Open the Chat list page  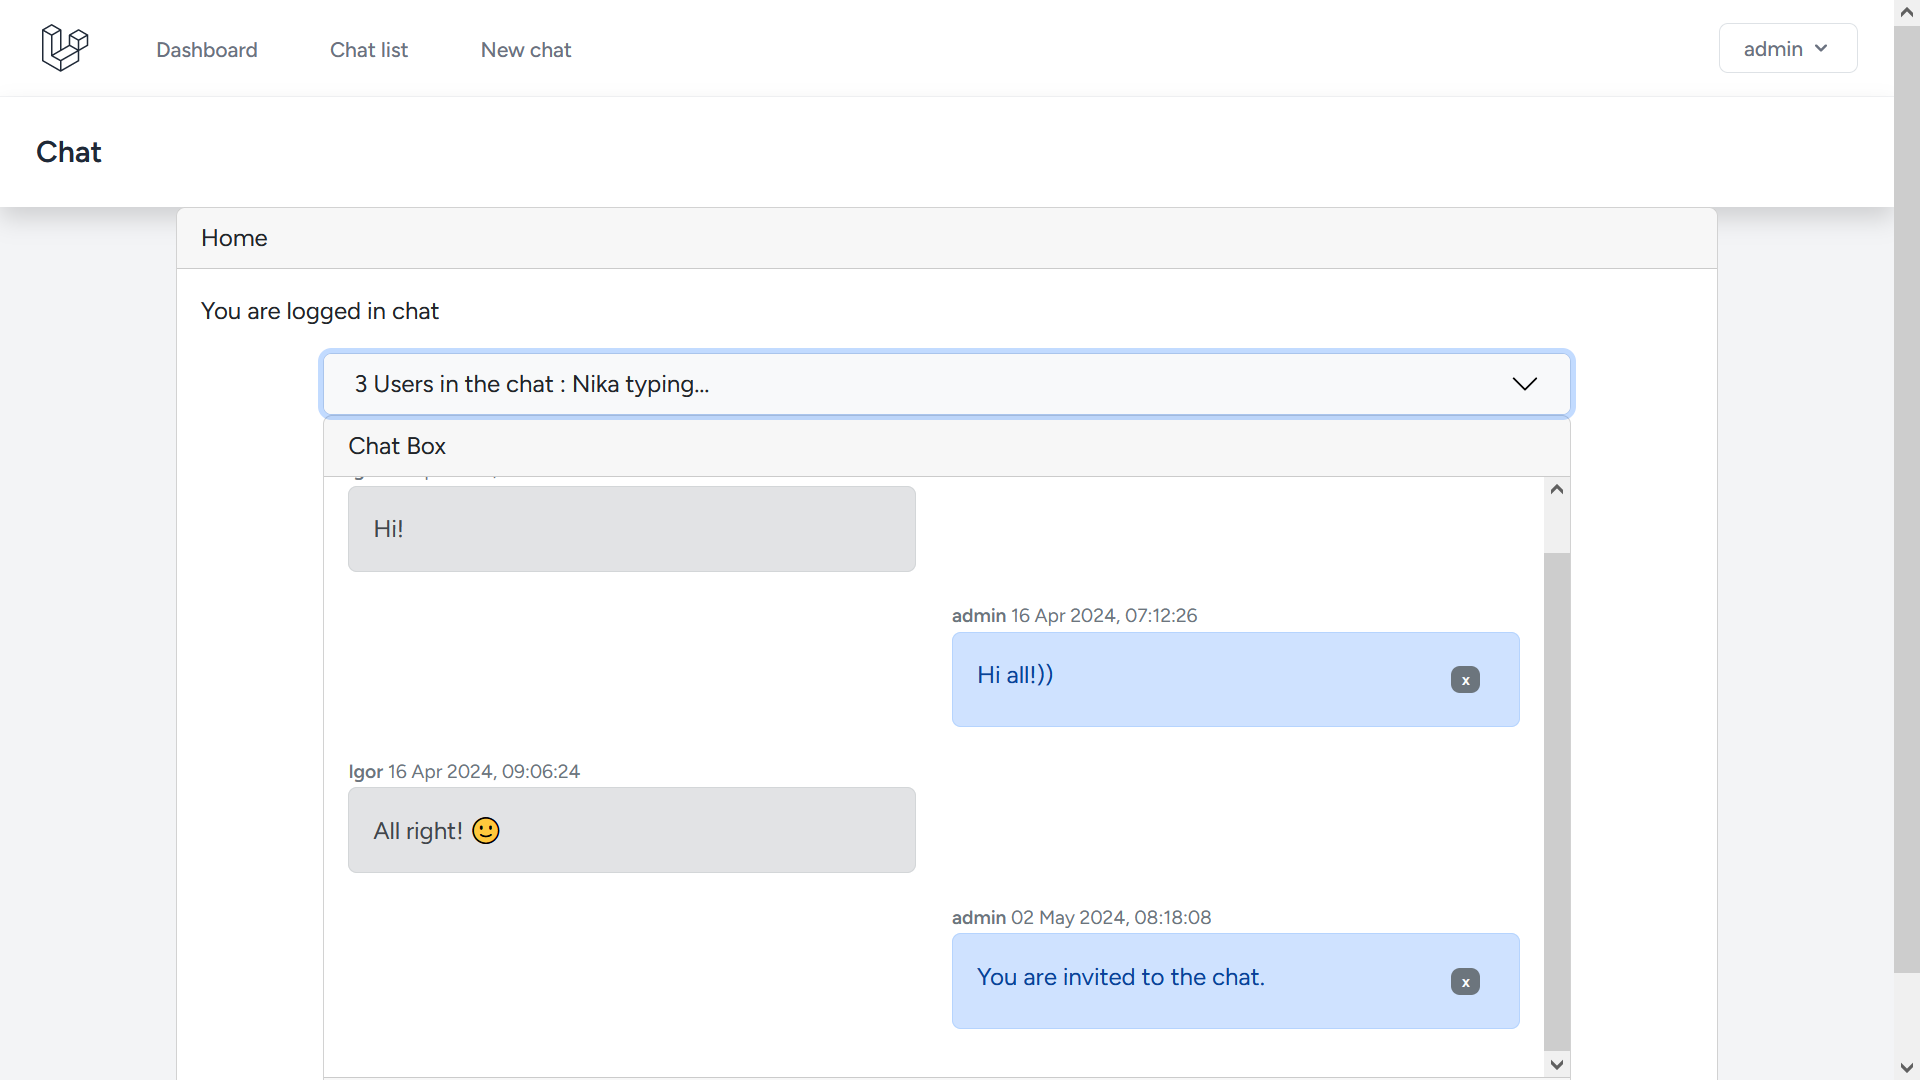pyautogui.click(x=369, y=50)
